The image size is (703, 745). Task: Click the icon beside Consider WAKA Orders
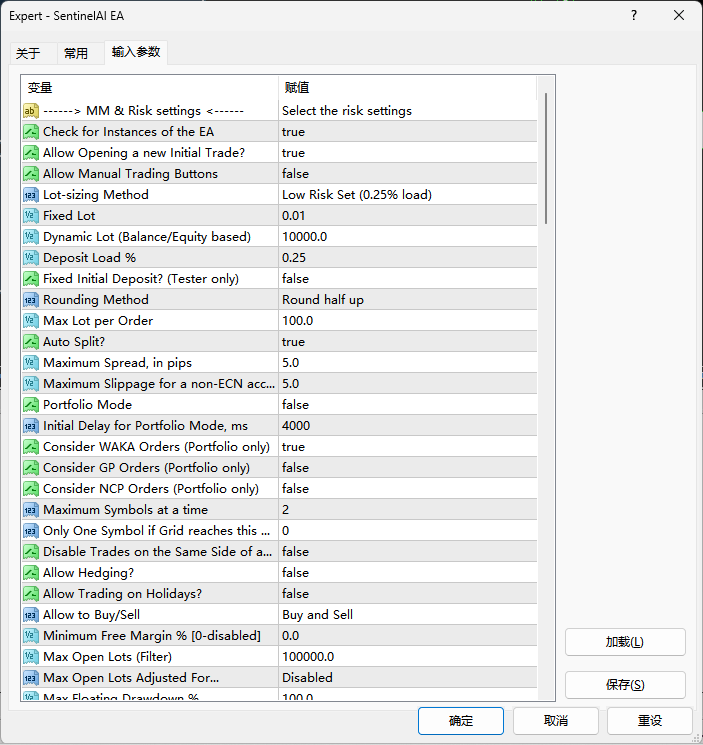[x=31, y=447]
